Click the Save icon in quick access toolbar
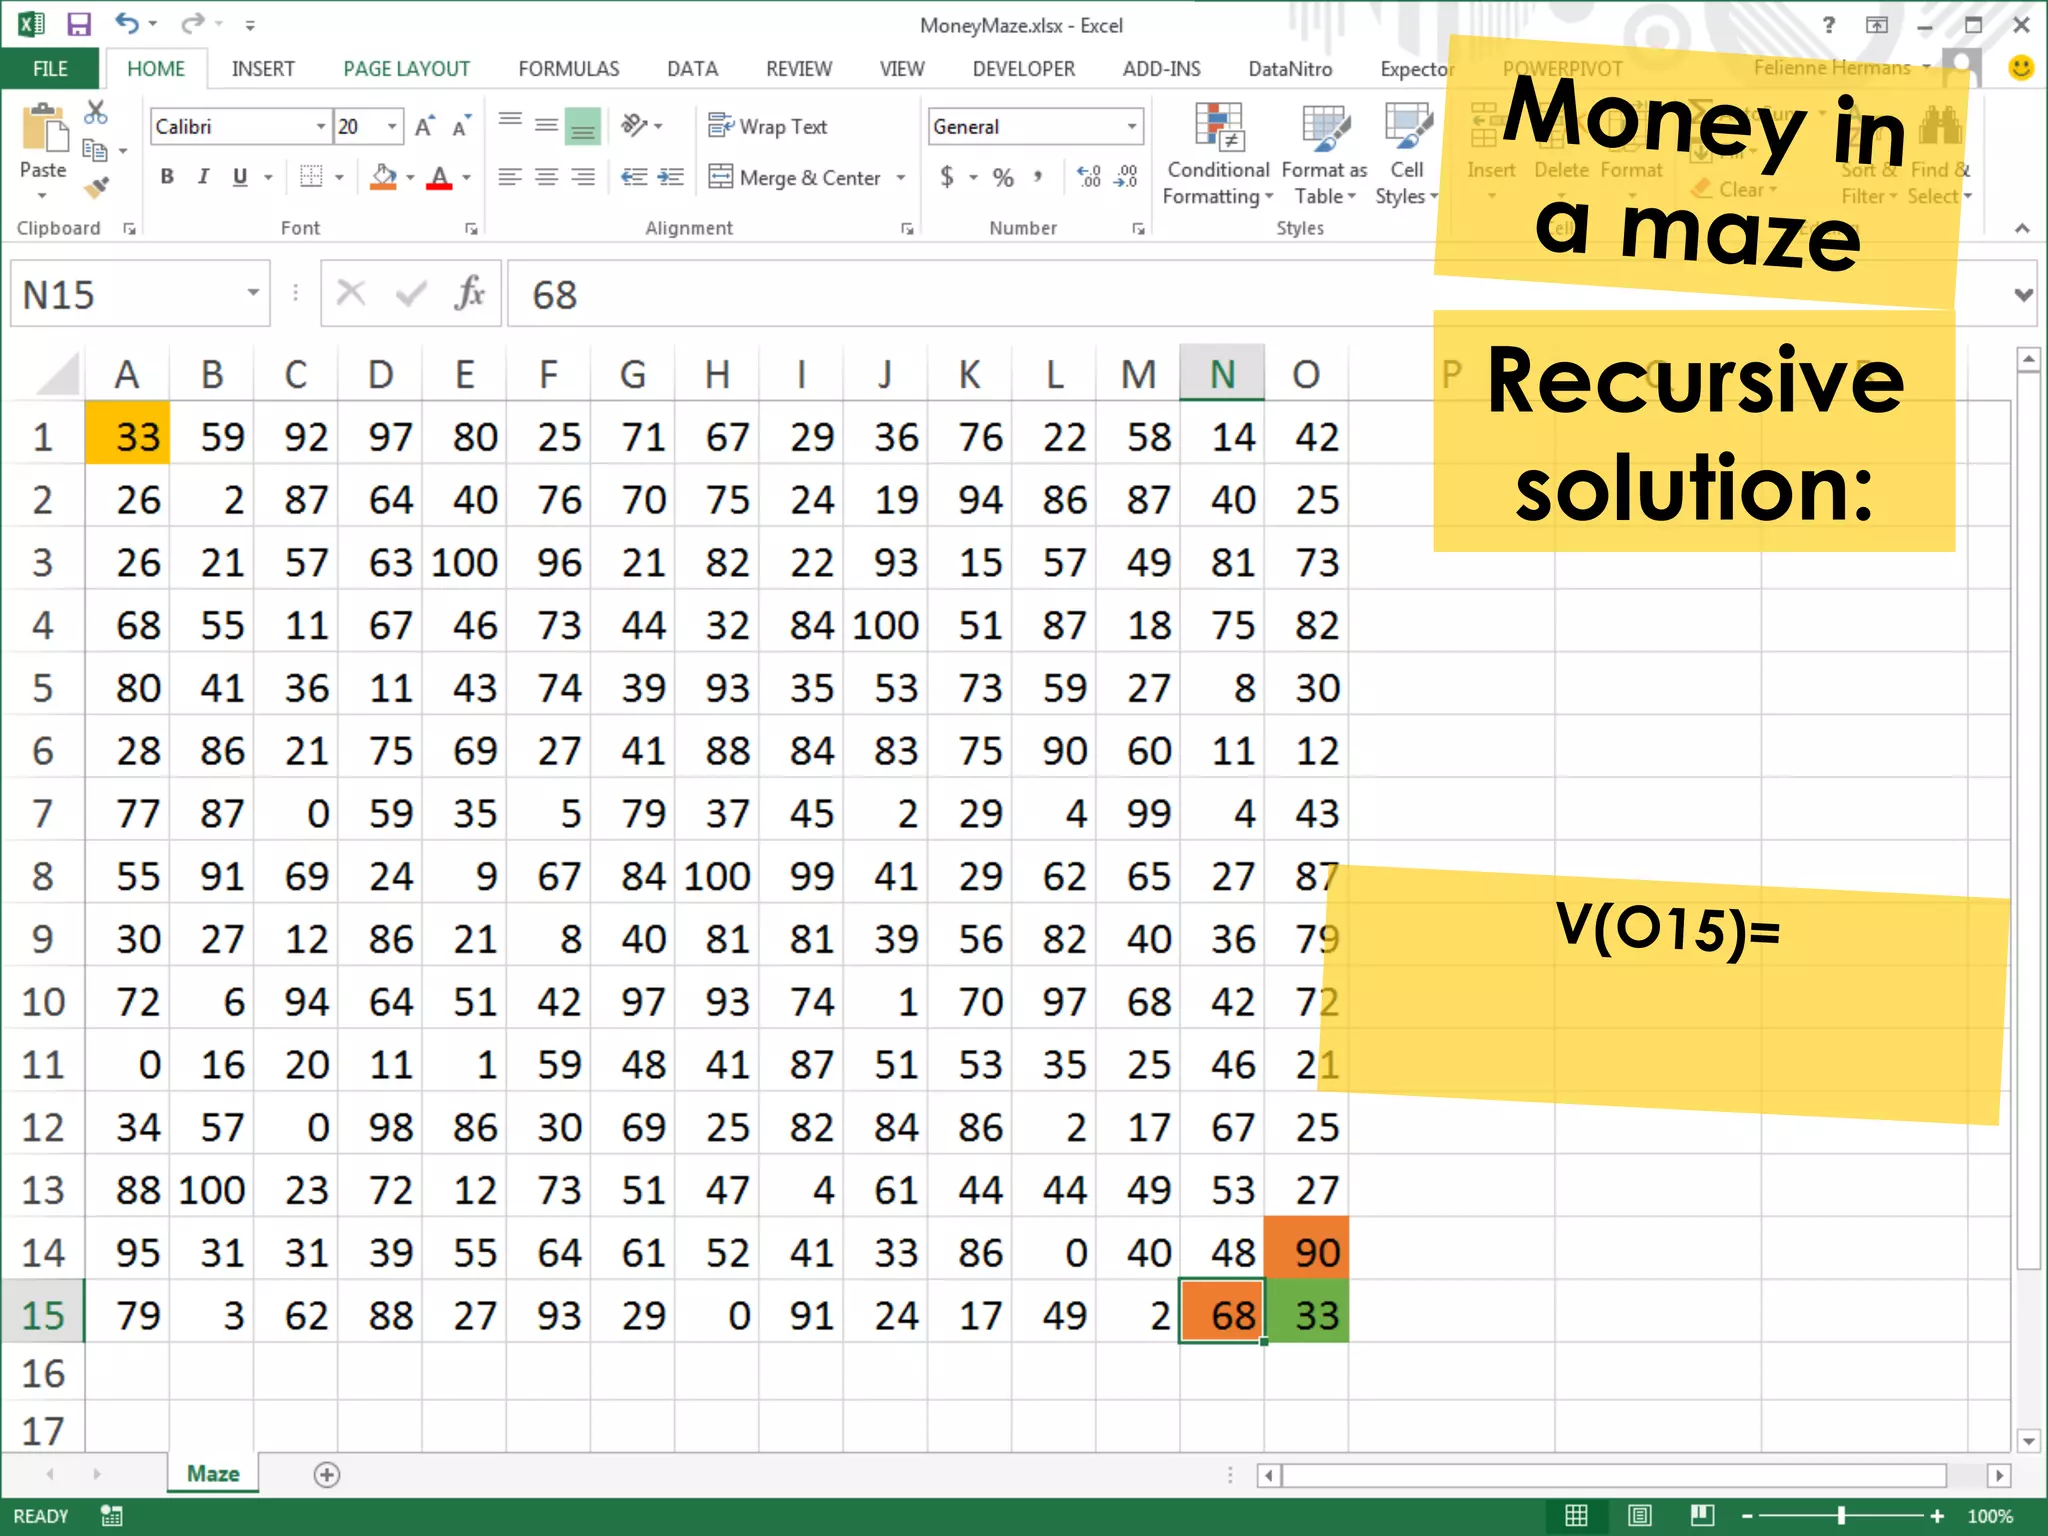Screen dimensions: 2048x1536 click(x=79, y=24)
